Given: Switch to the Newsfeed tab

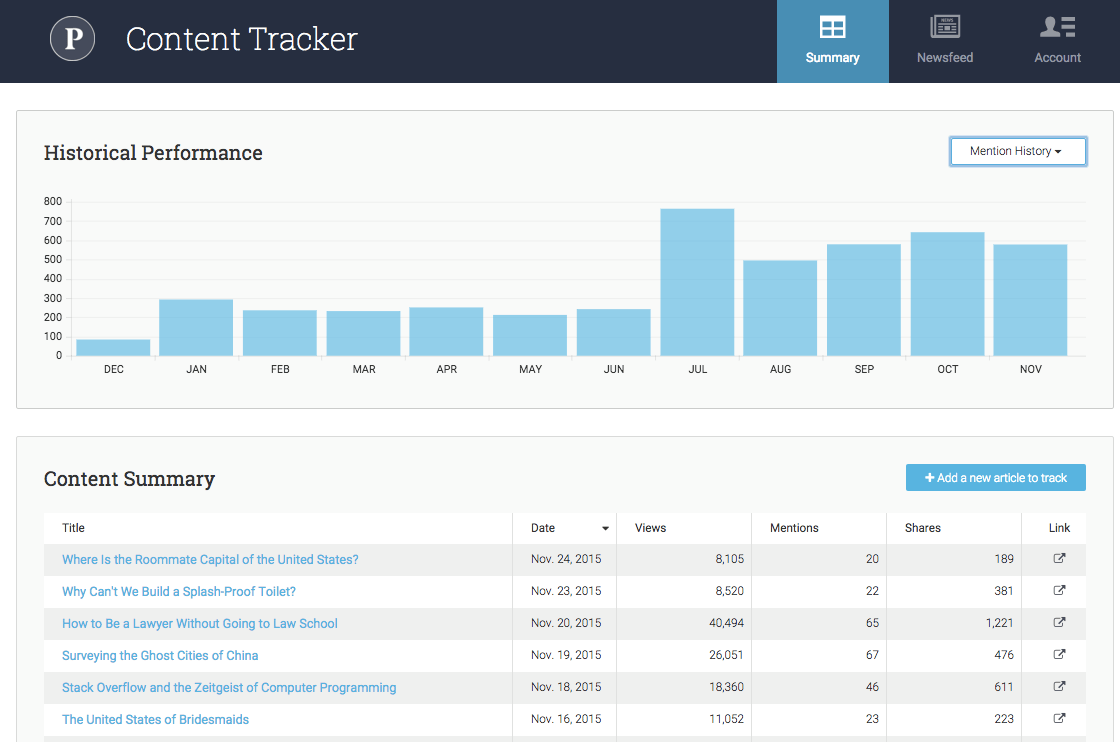Looking at the screenshot, I should pos(944,41).
